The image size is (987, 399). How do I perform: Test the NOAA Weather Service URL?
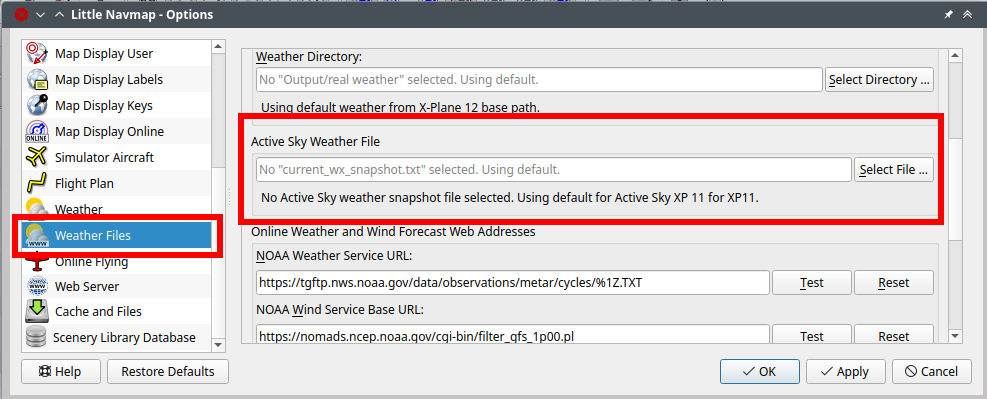[811, 283]
